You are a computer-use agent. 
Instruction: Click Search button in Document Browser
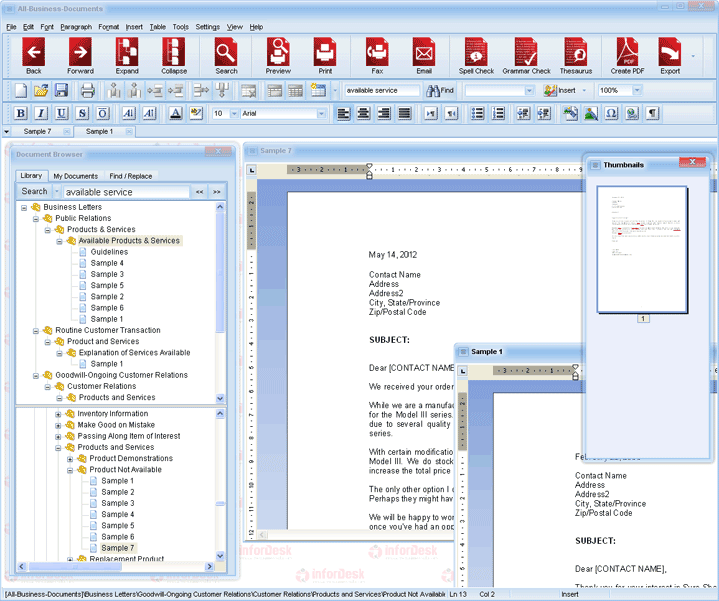click(34, 192)
